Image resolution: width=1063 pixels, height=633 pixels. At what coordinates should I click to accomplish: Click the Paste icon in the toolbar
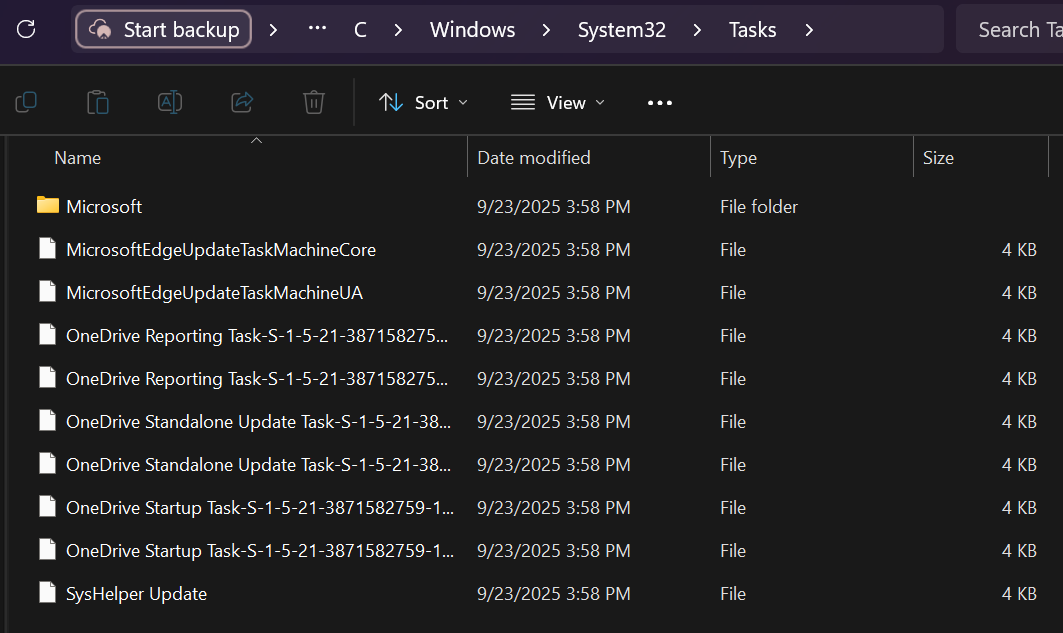[97, 101]
